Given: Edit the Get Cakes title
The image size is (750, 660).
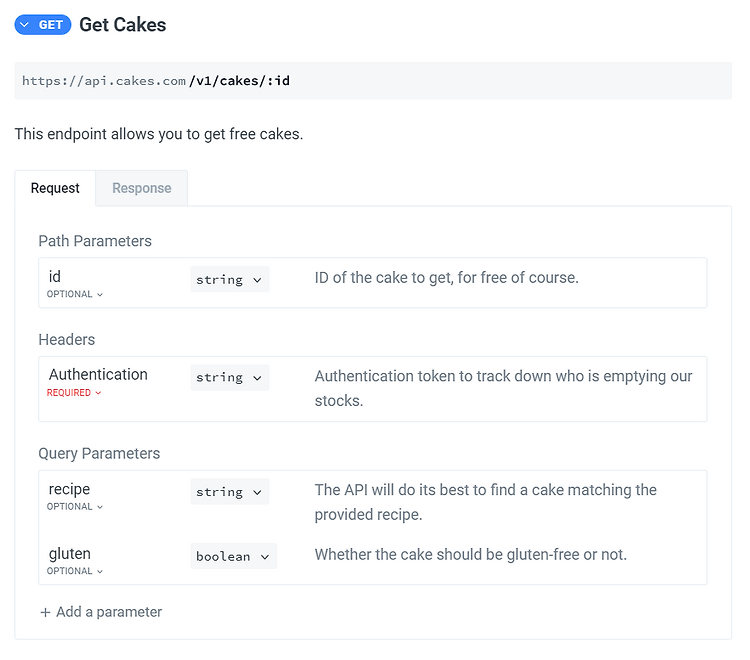Looking at the screenshot, I should [122, 25].
